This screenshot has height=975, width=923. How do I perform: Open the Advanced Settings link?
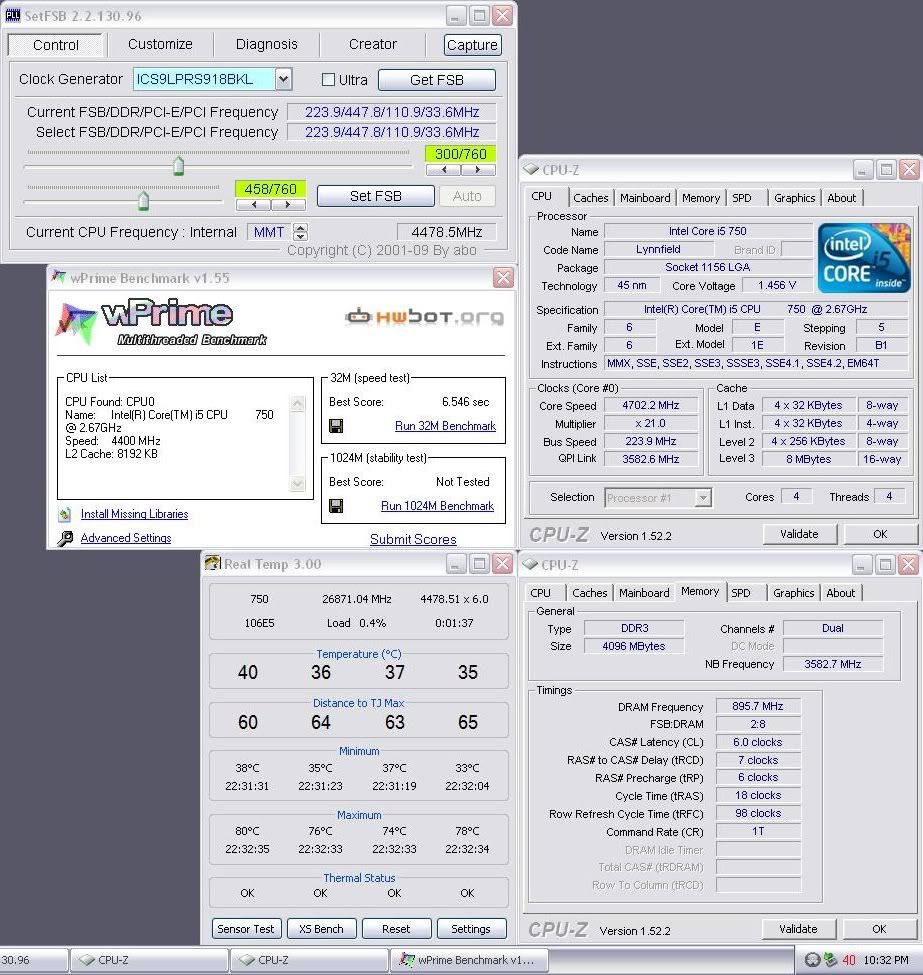(126, 538)
